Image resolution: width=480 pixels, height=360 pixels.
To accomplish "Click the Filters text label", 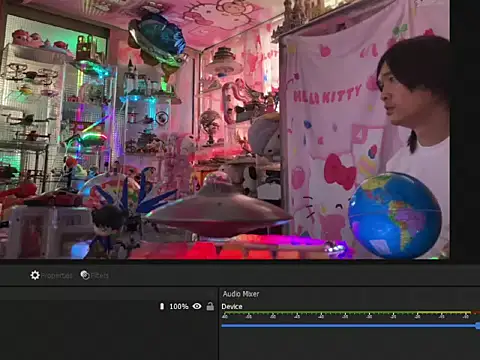I will click(x=100, y=276).
